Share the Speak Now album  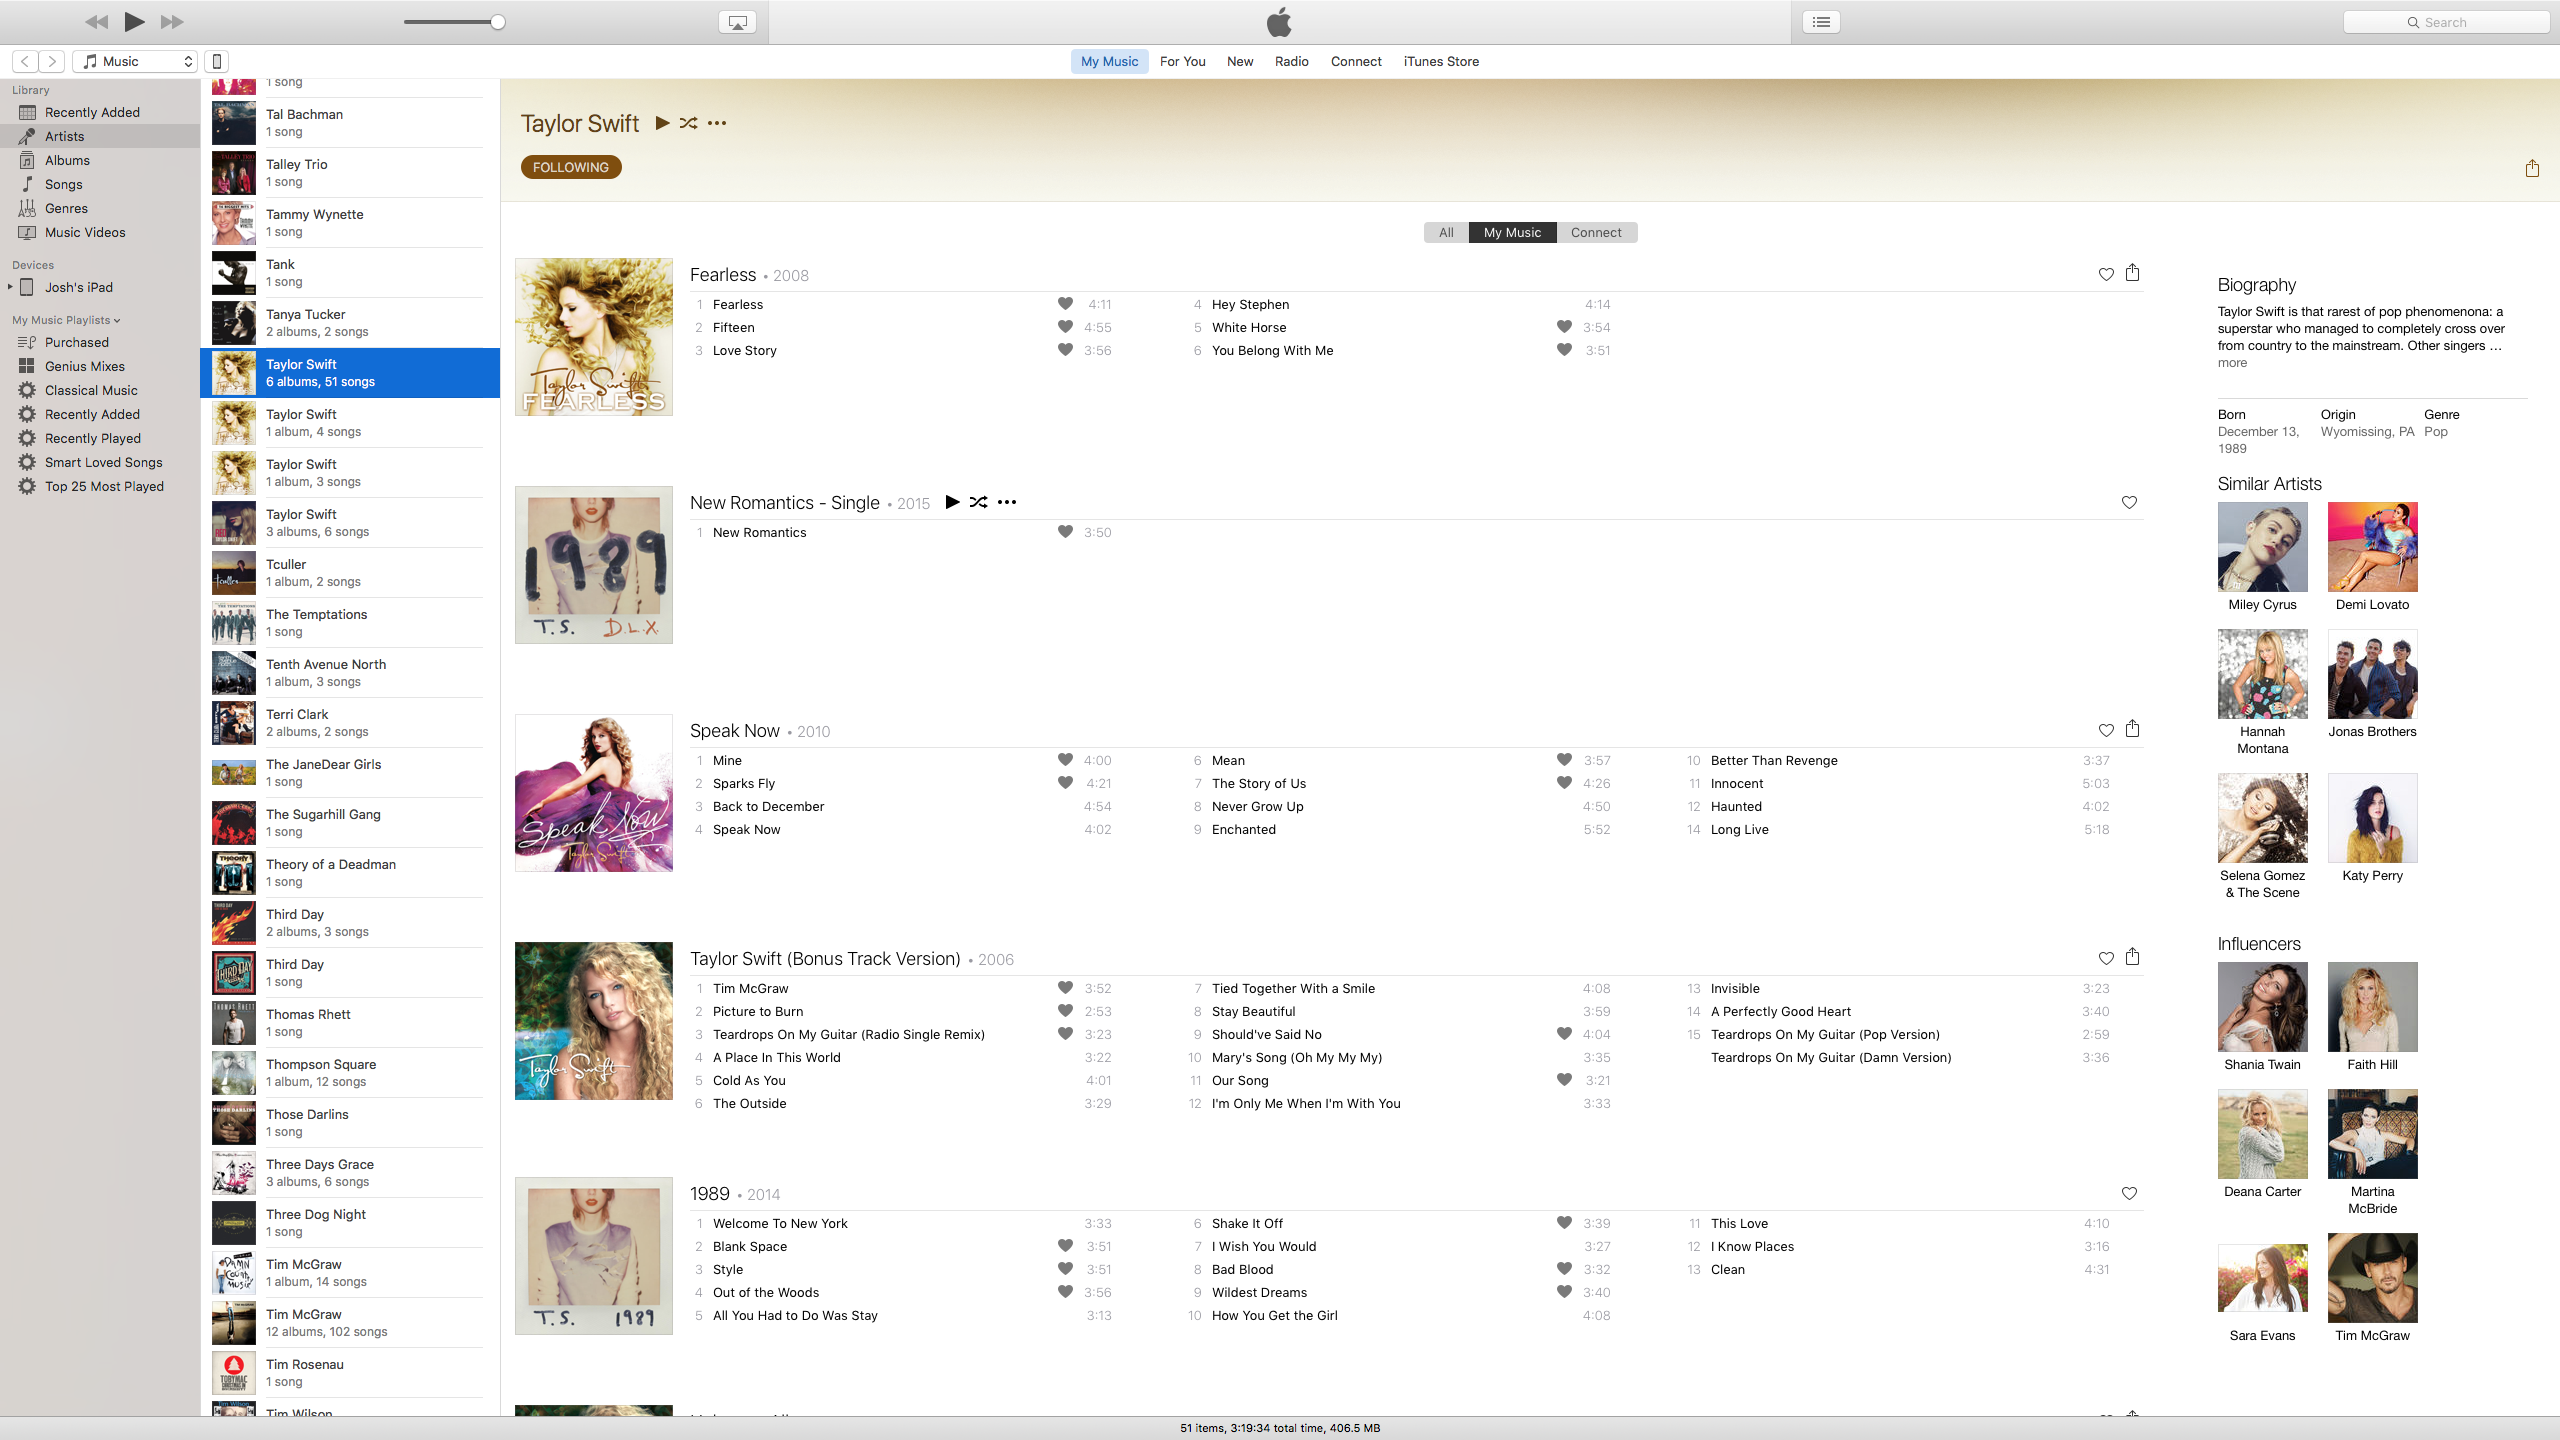click(x=2132, y=728)
